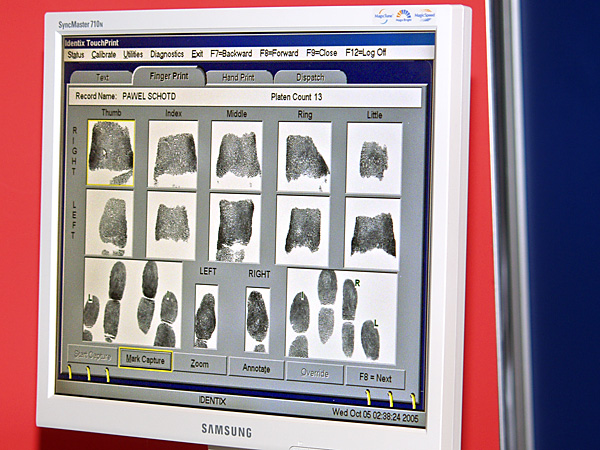Select the left four-finger slap image
The height and width of the screenshot is (450, 600).
(132, 302)
